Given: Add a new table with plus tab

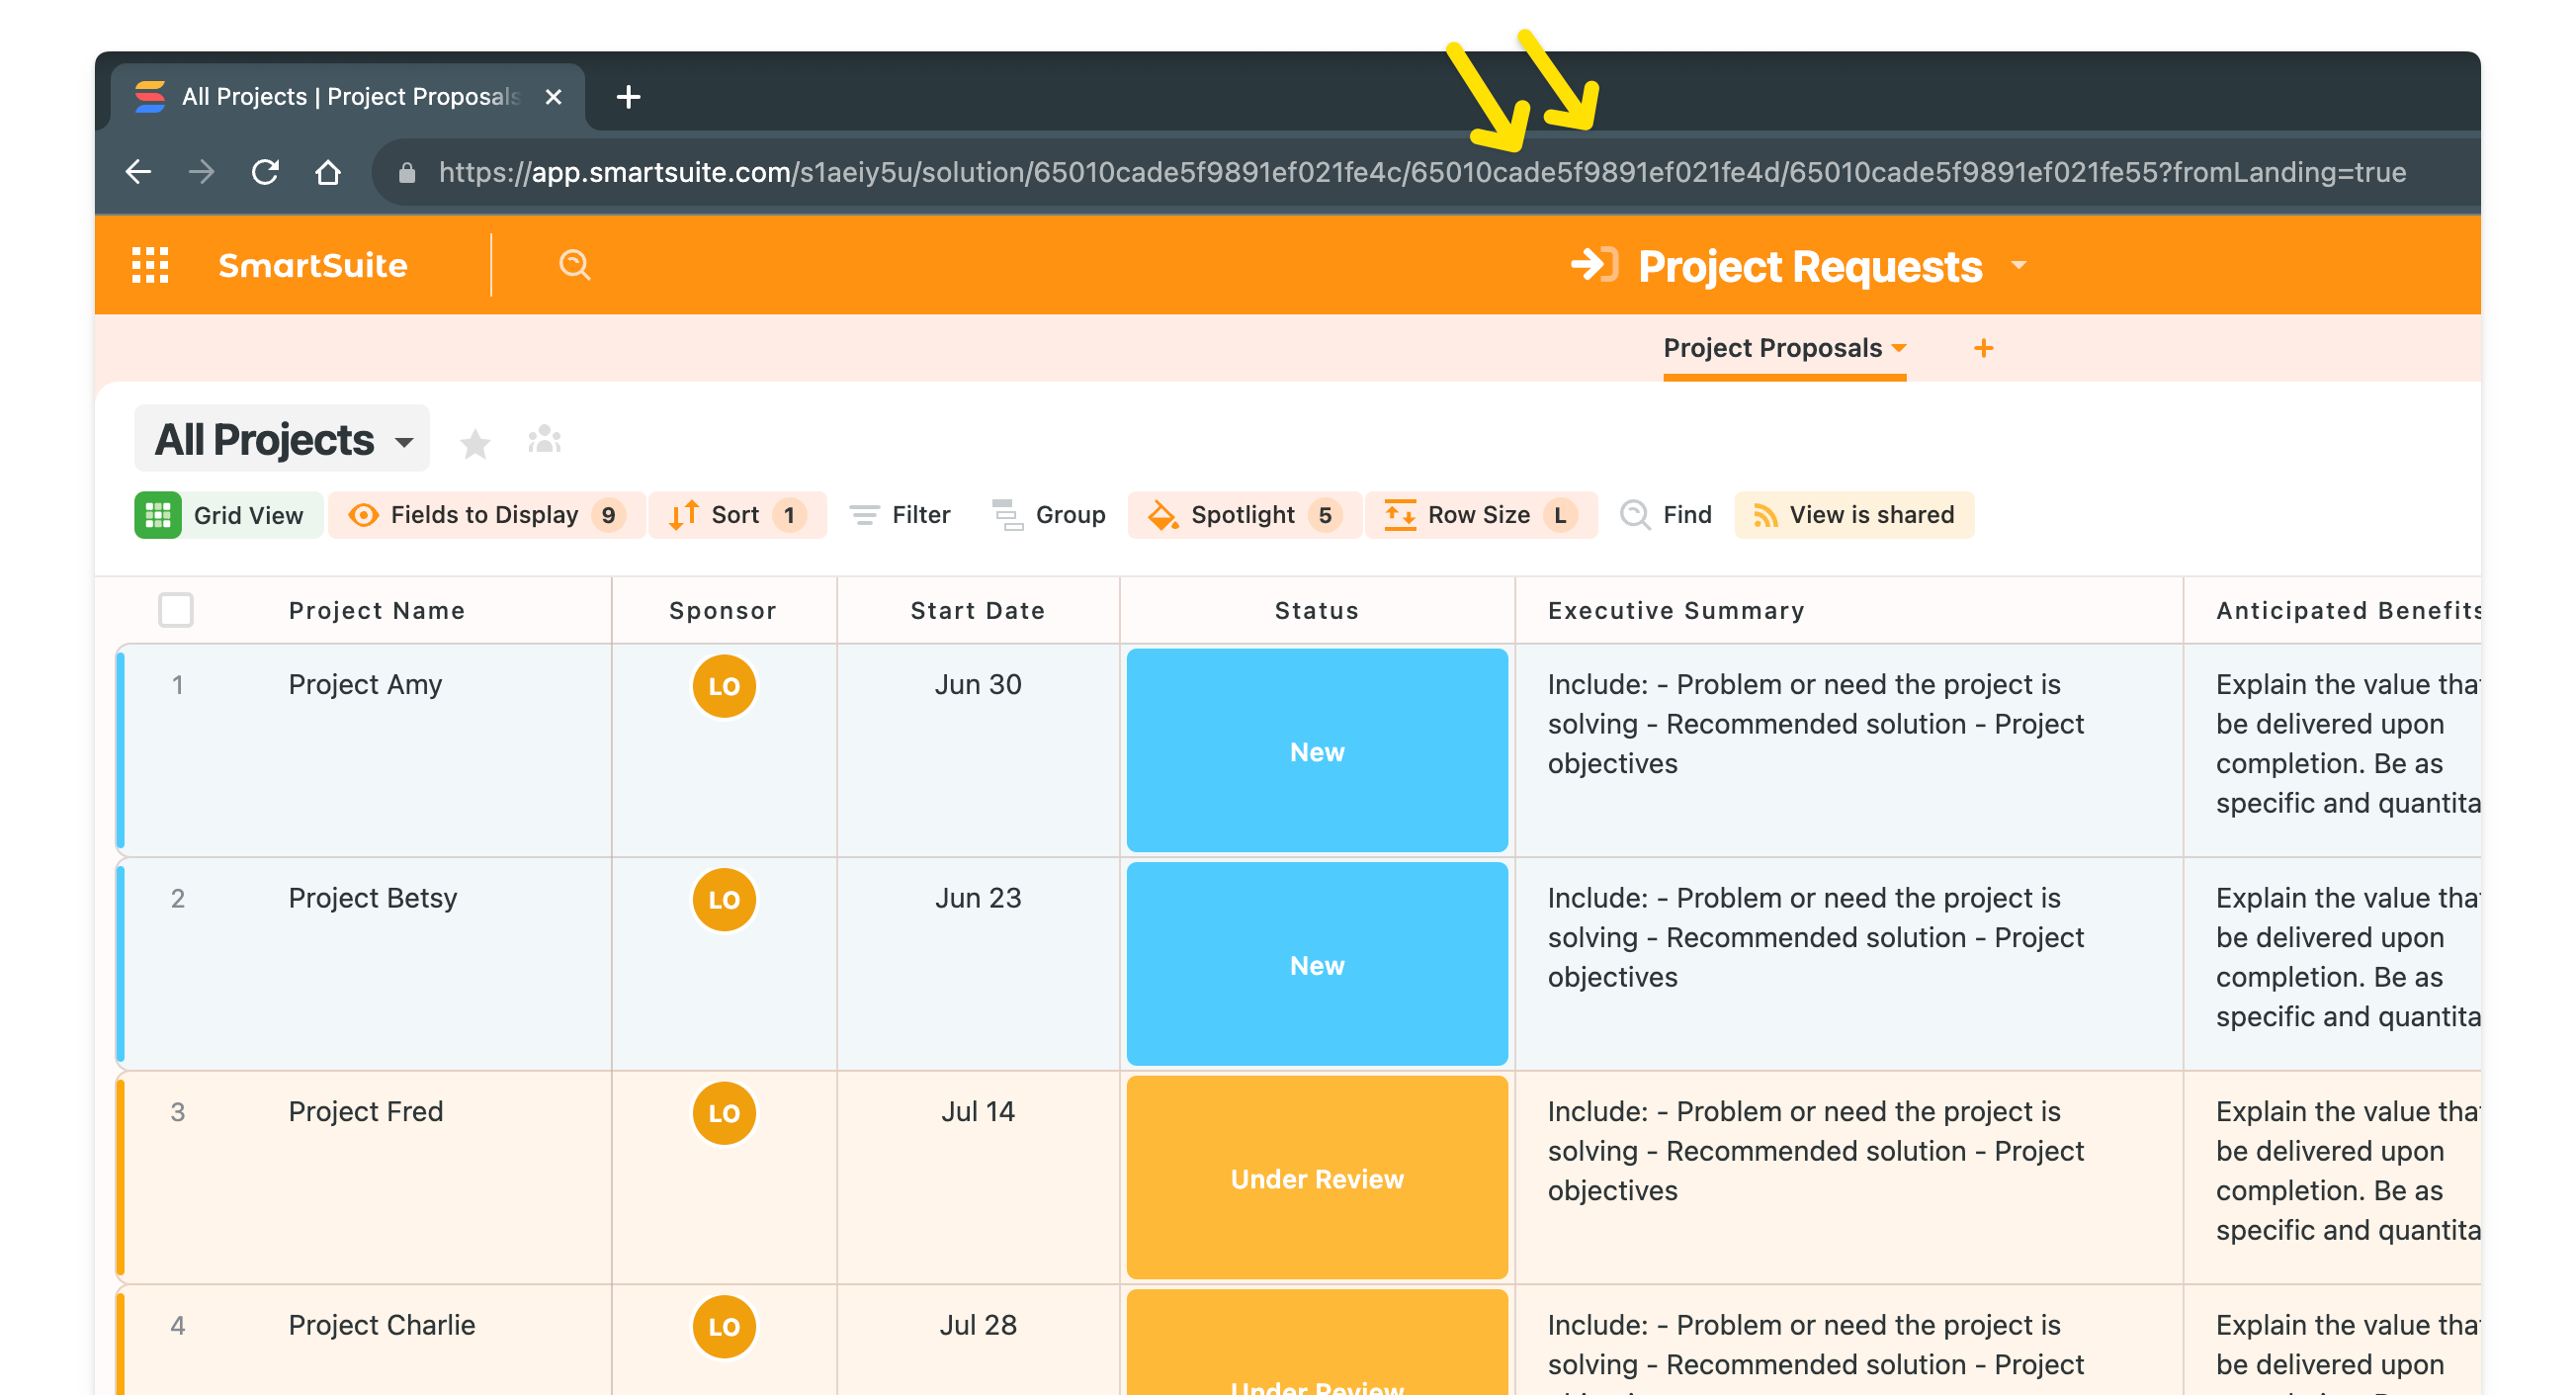Looking at the screenshot, I should [x=1983, y=348].
